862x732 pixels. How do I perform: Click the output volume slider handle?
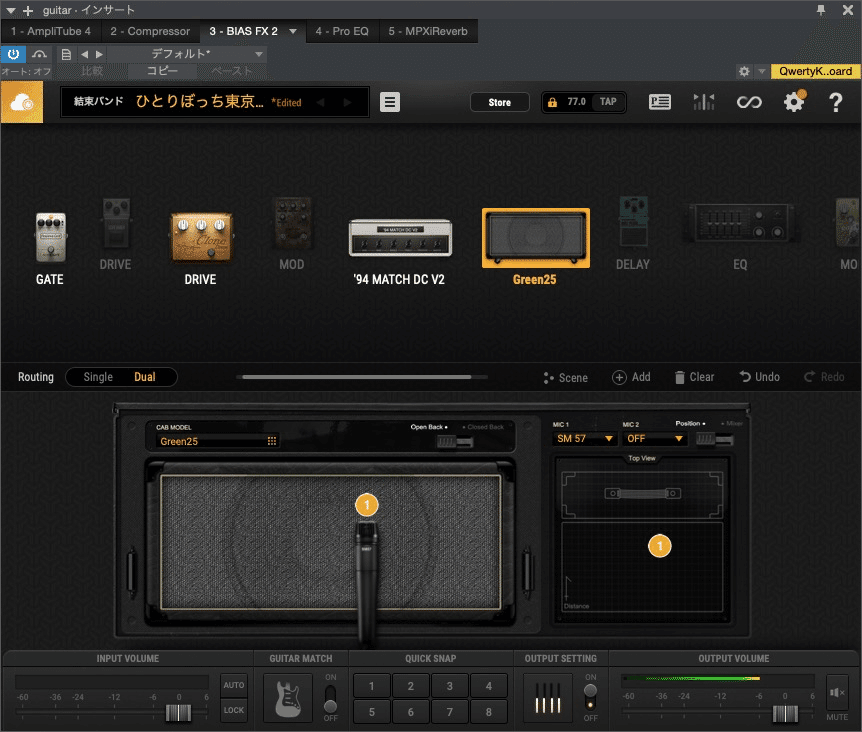pyautogui.click(x=785, y=713)
